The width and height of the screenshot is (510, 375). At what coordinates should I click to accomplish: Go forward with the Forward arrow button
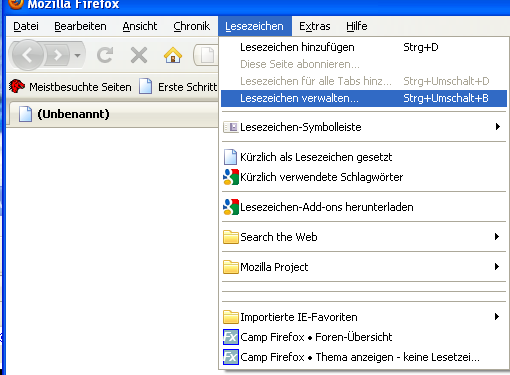click(58, 55)
